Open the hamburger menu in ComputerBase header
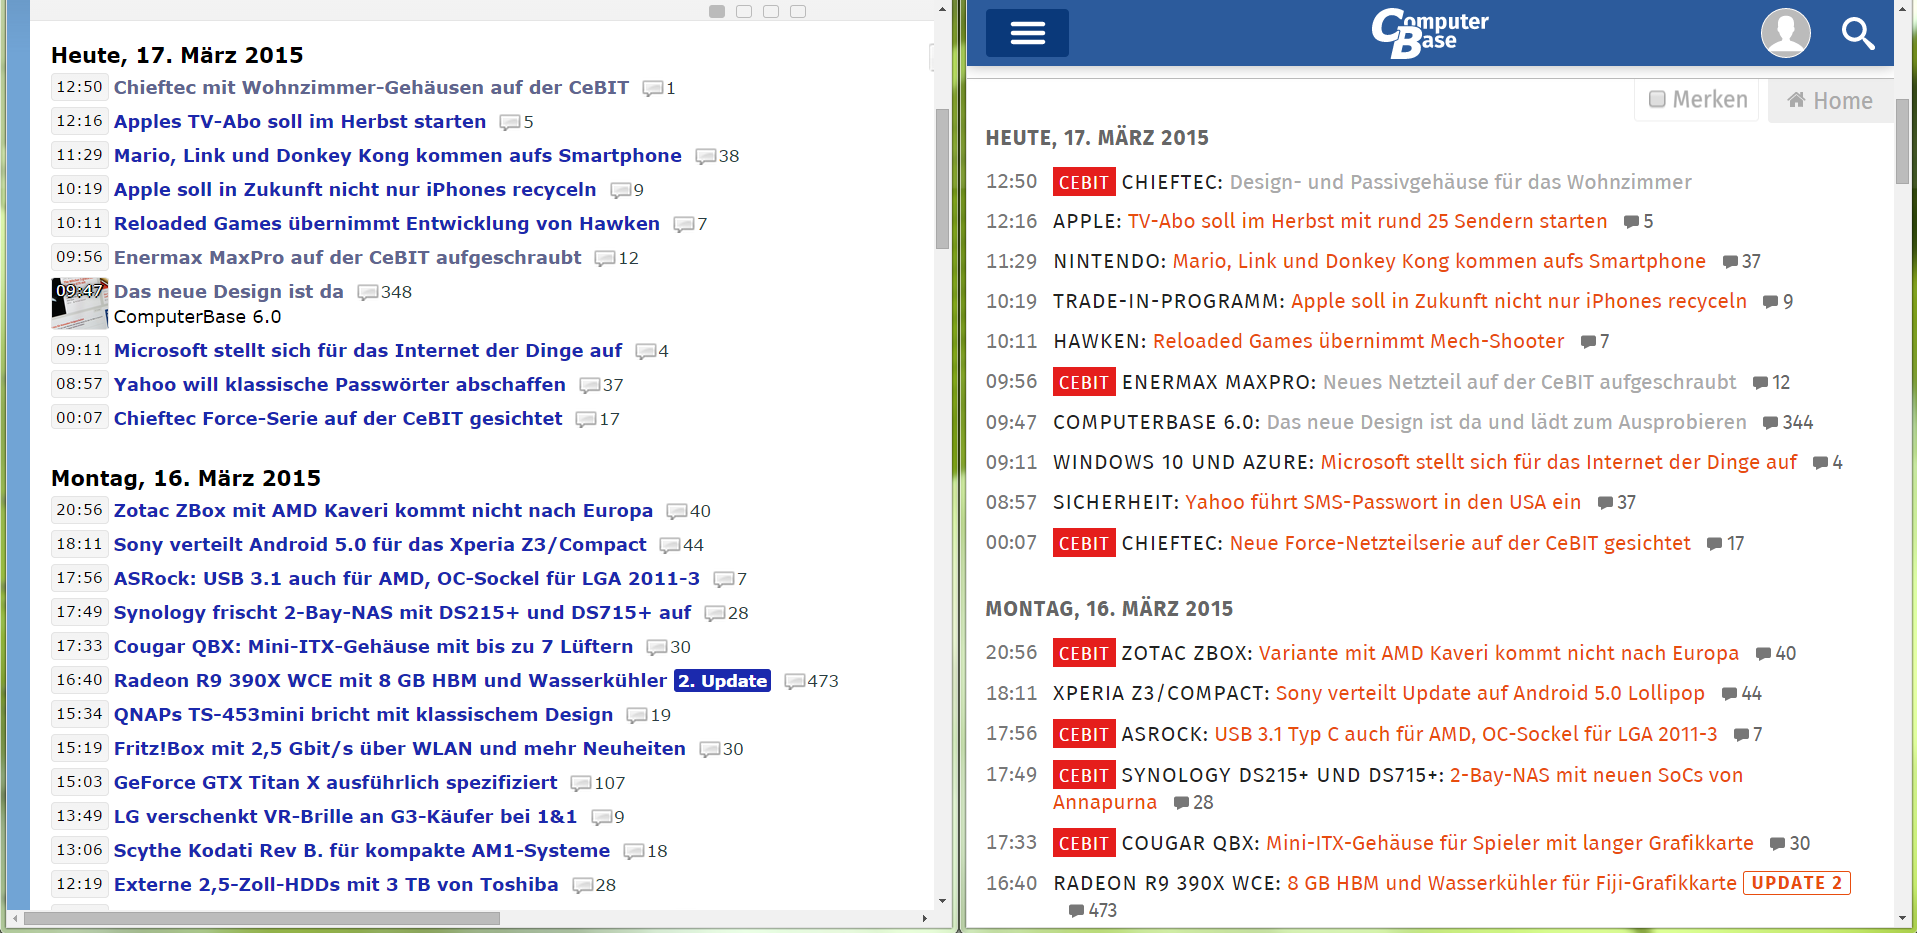This screenshot has width=1917, height=933. point(1027,33)
